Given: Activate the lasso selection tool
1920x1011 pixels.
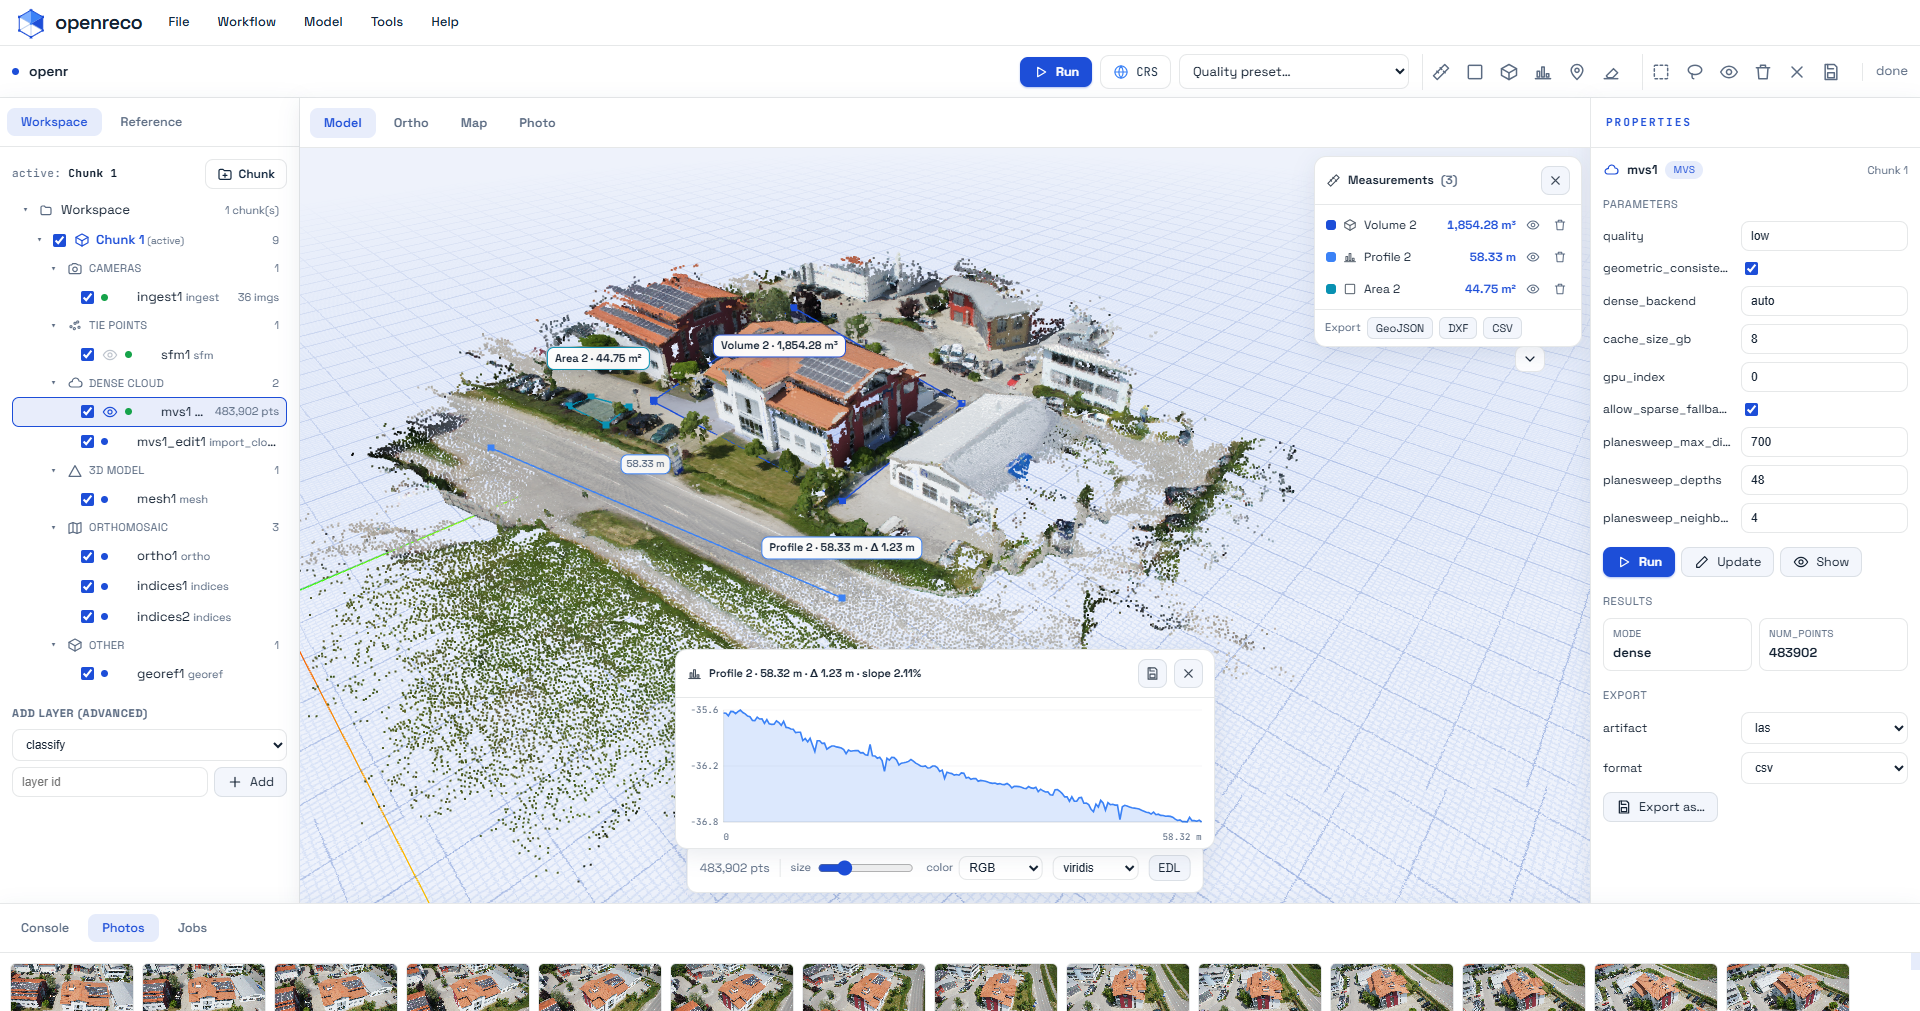Looking at the screenshot, I should (1695, 72).
